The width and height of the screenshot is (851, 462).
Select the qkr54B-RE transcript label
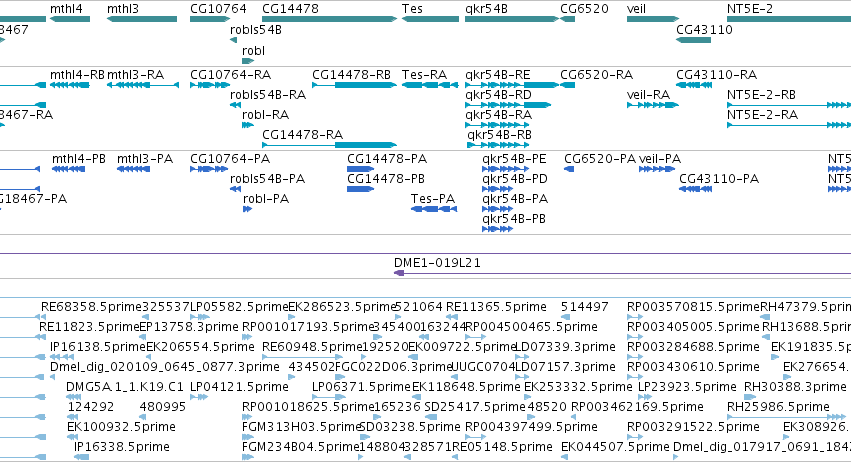point(498,75)
